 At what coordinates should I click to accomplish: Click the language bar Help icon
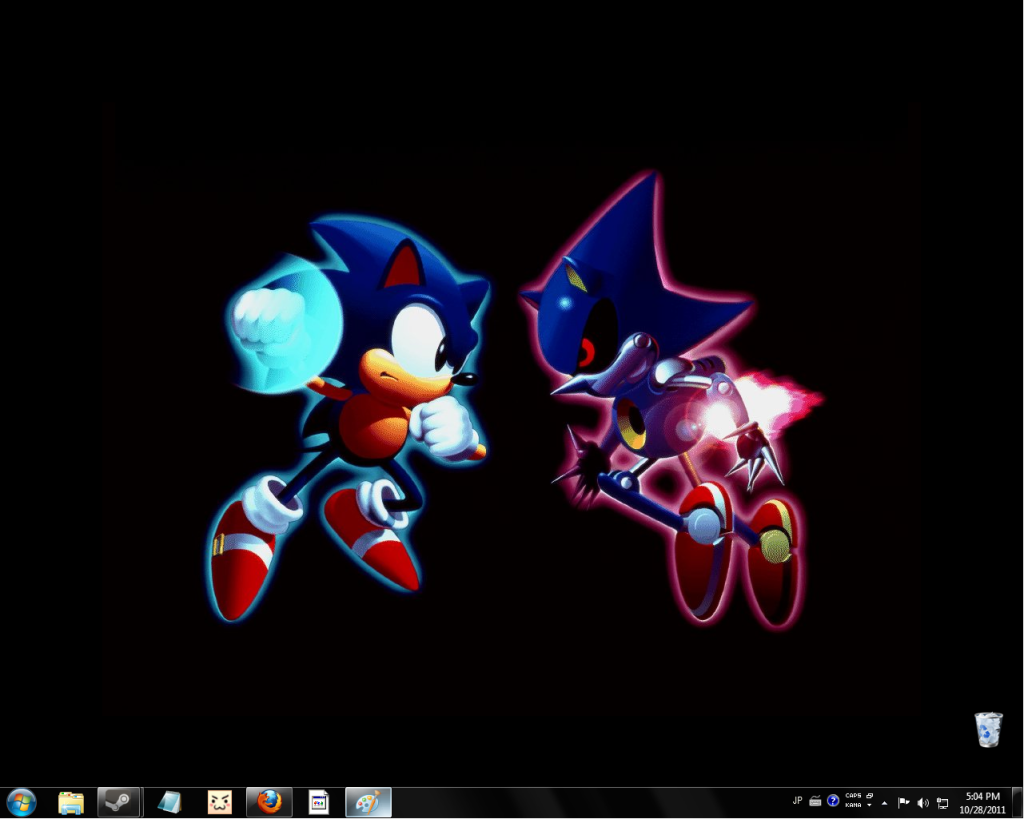coord(833,801)
